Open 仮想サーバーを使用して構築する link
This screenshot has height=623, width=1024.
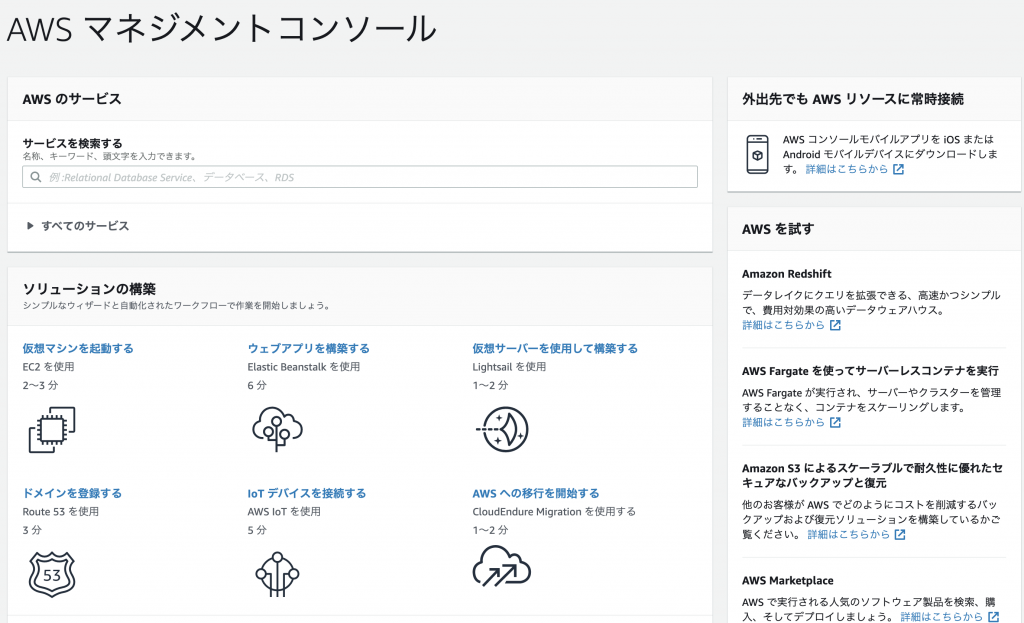point(555,348)
